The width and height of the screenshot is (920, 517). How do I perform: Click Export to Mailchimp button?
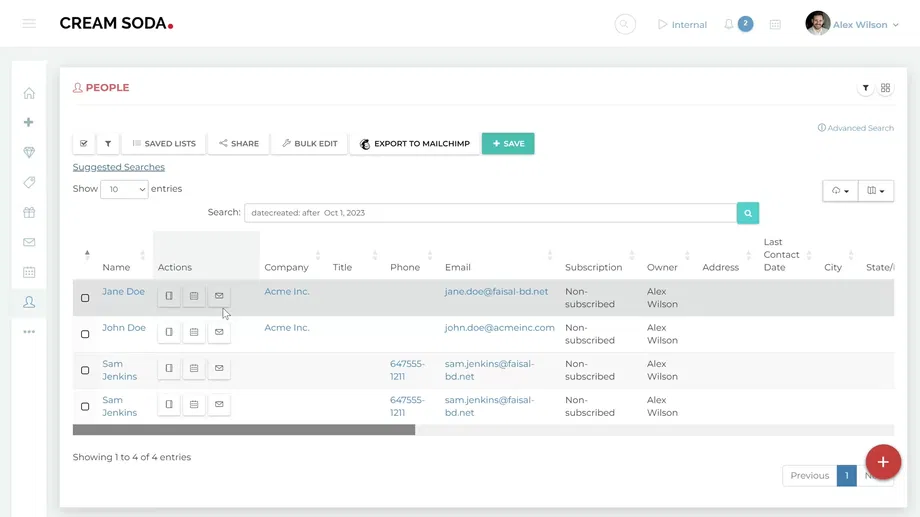pyautogui.click(x=414, y=144)
